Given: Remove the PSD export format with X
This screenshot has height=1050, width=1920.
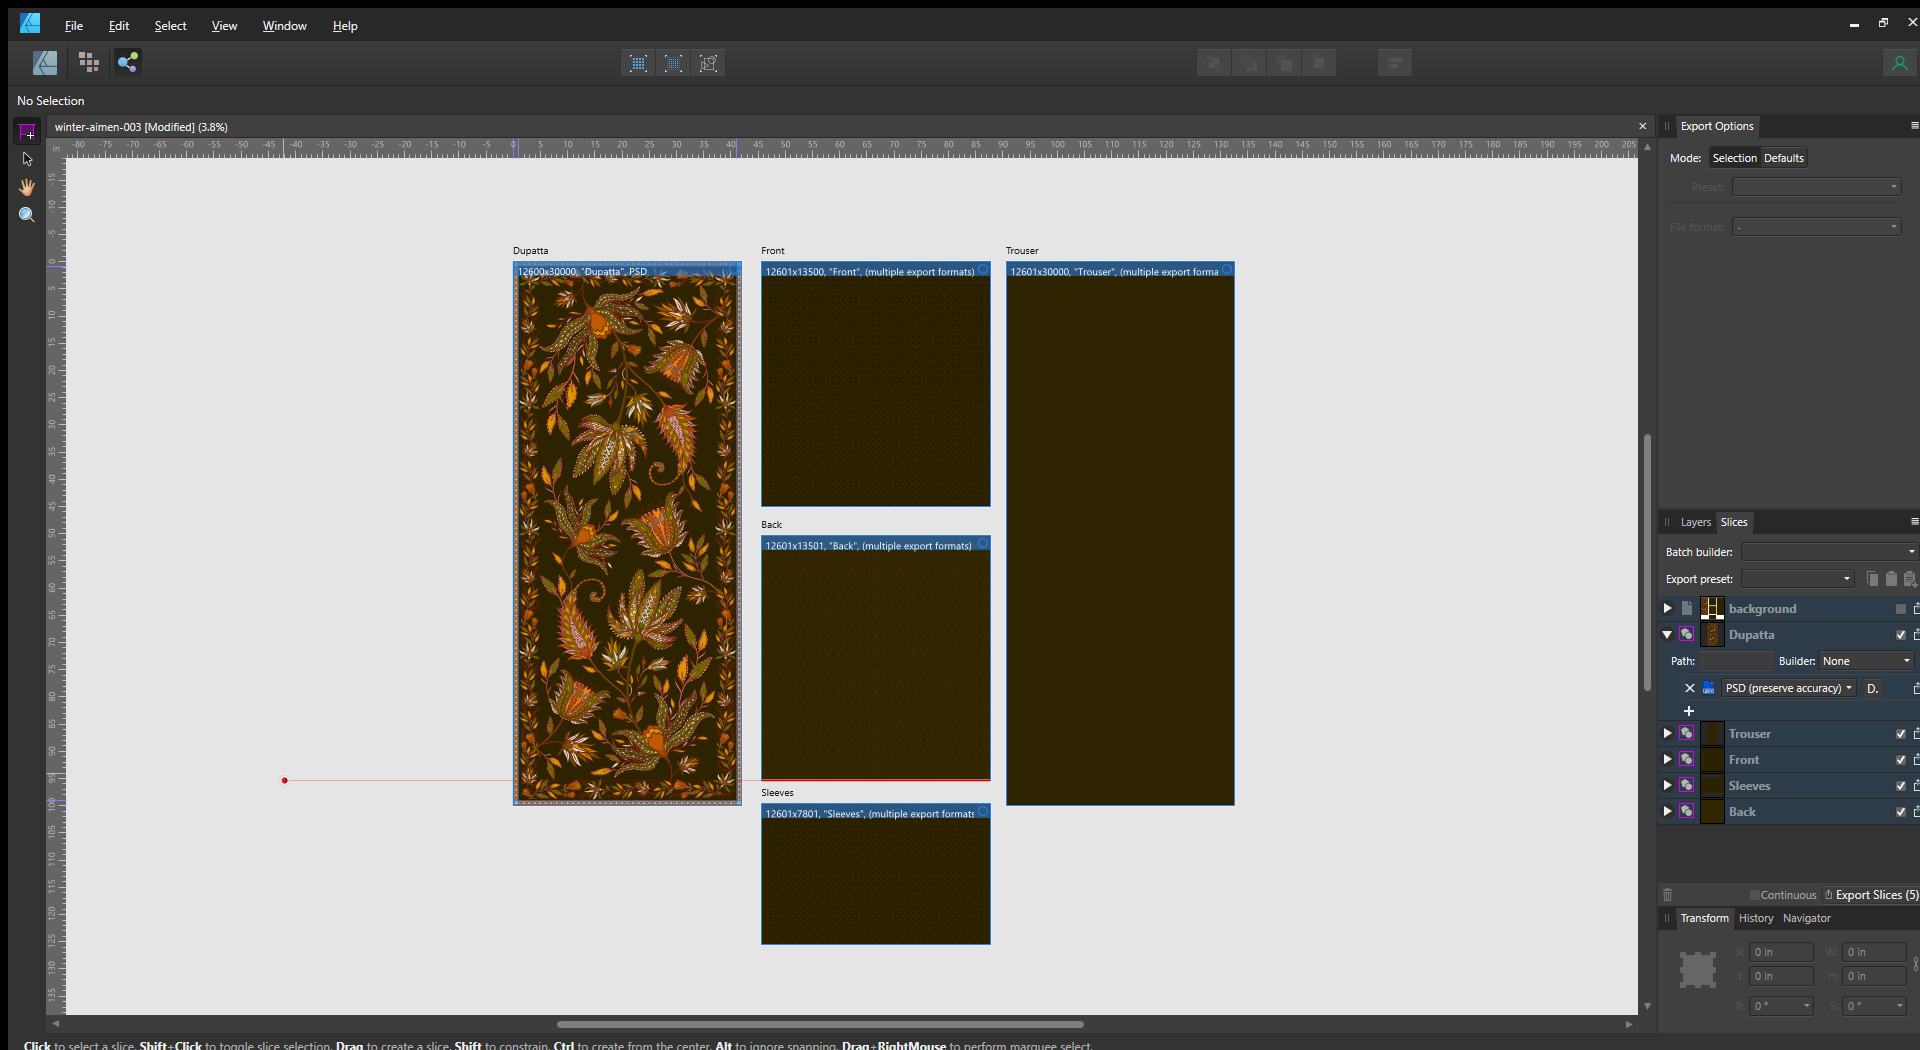Looking at the screenshot, I should click(x=1690, y=688).
